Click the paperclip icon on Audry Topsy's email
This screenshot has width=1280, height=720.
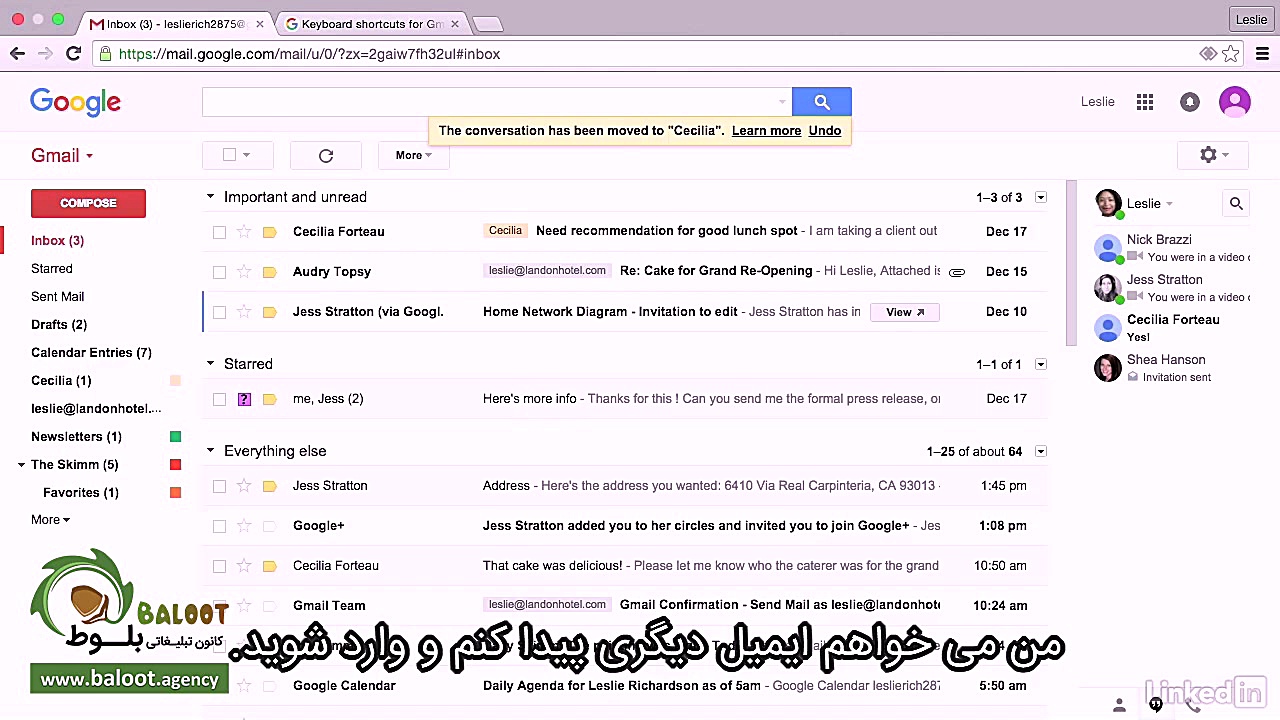956,271
